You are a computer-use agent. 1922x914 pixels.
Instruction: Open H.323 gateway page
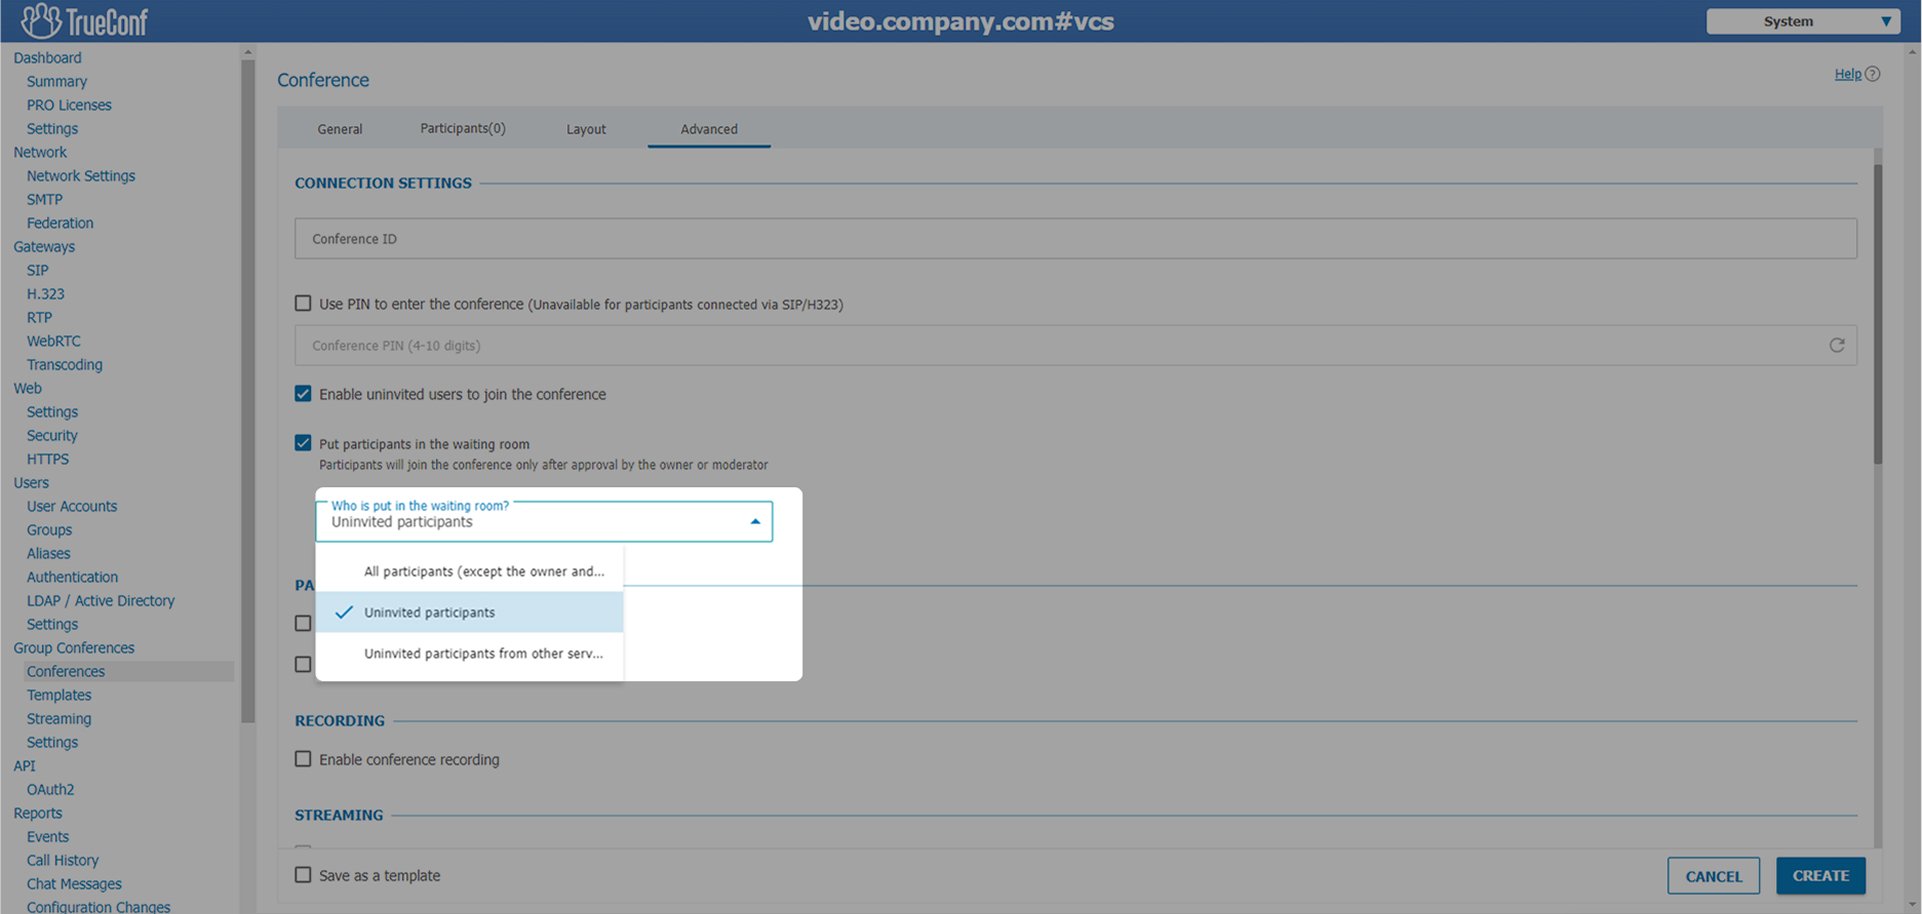(46, 294)
